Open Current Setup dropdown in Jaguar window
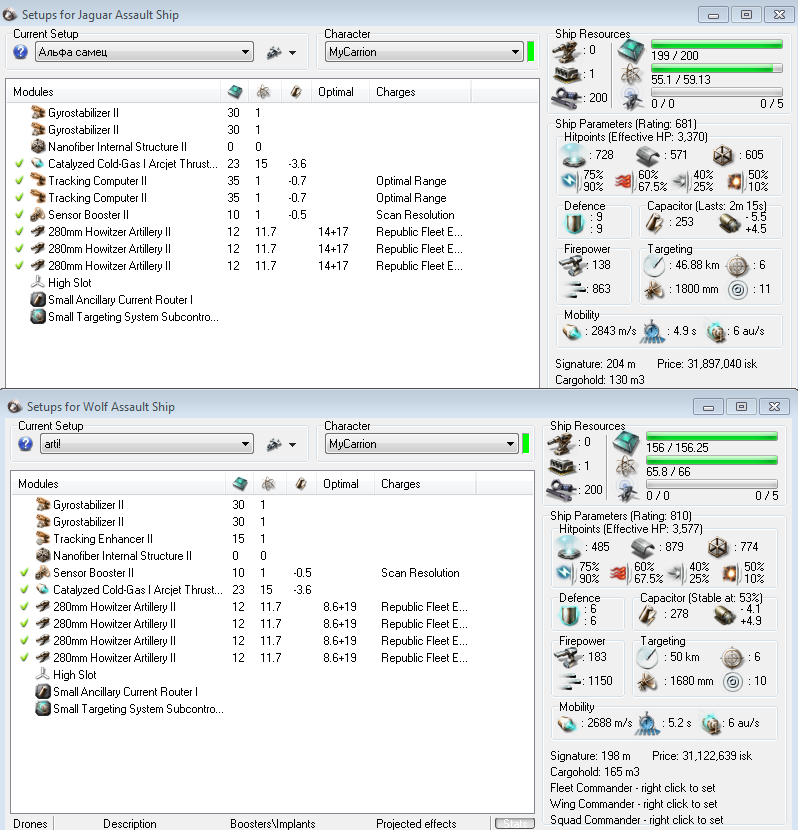The height and width of the screenshot is (830, 798). (144, 52)
